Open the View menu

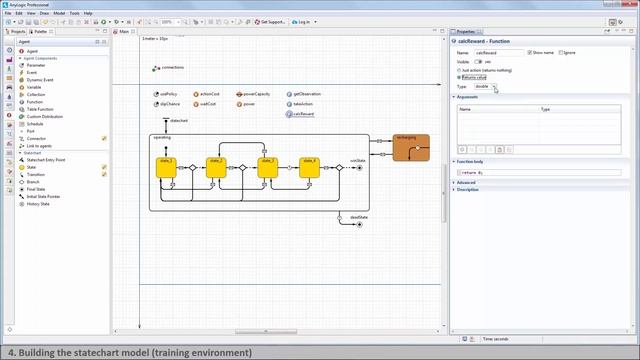(x=31, y=13)
